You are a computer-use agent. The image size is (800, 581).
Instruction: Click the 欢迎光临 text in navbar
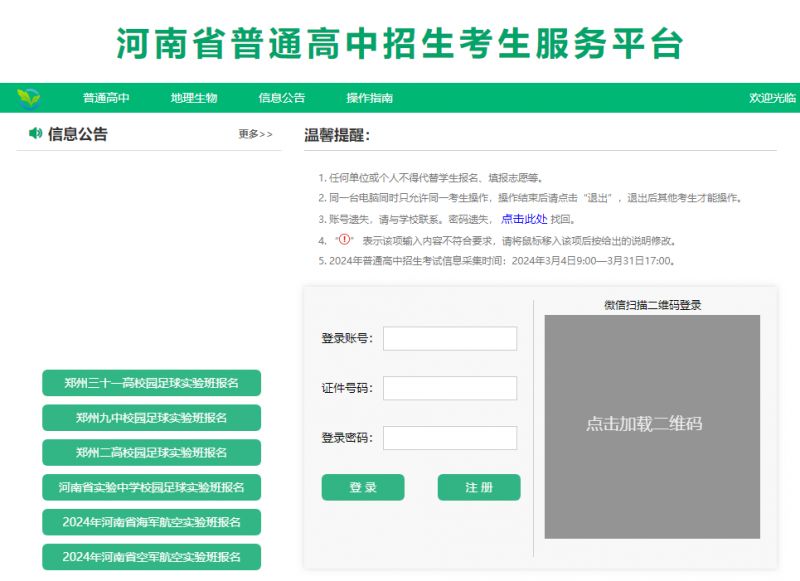click(772, 98)
